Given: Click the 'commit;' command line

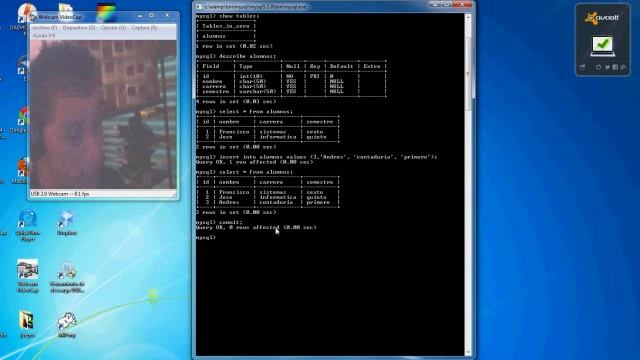Looking at the screenshot, I should click(220, 222).
